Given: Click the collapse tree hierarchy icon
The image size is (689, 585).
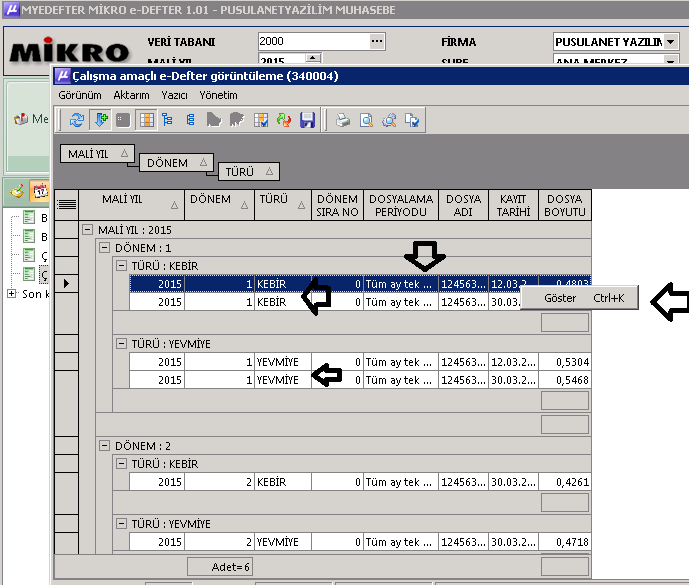Looking at the screenshot, I should 190,120.
